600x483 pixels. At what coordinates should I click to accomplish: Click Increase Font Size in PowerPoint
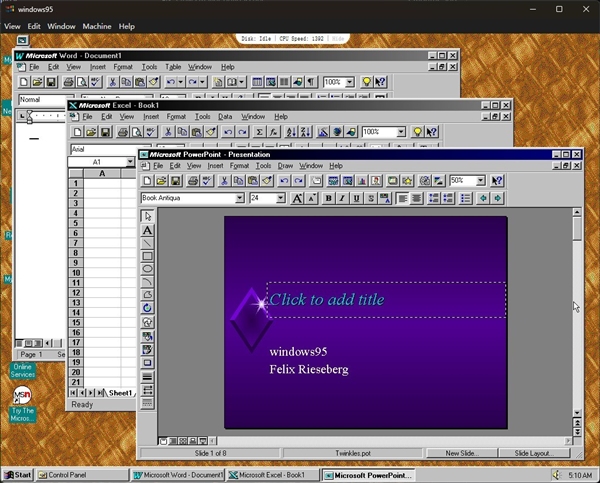pyautogui.click(x=297, y=199)
